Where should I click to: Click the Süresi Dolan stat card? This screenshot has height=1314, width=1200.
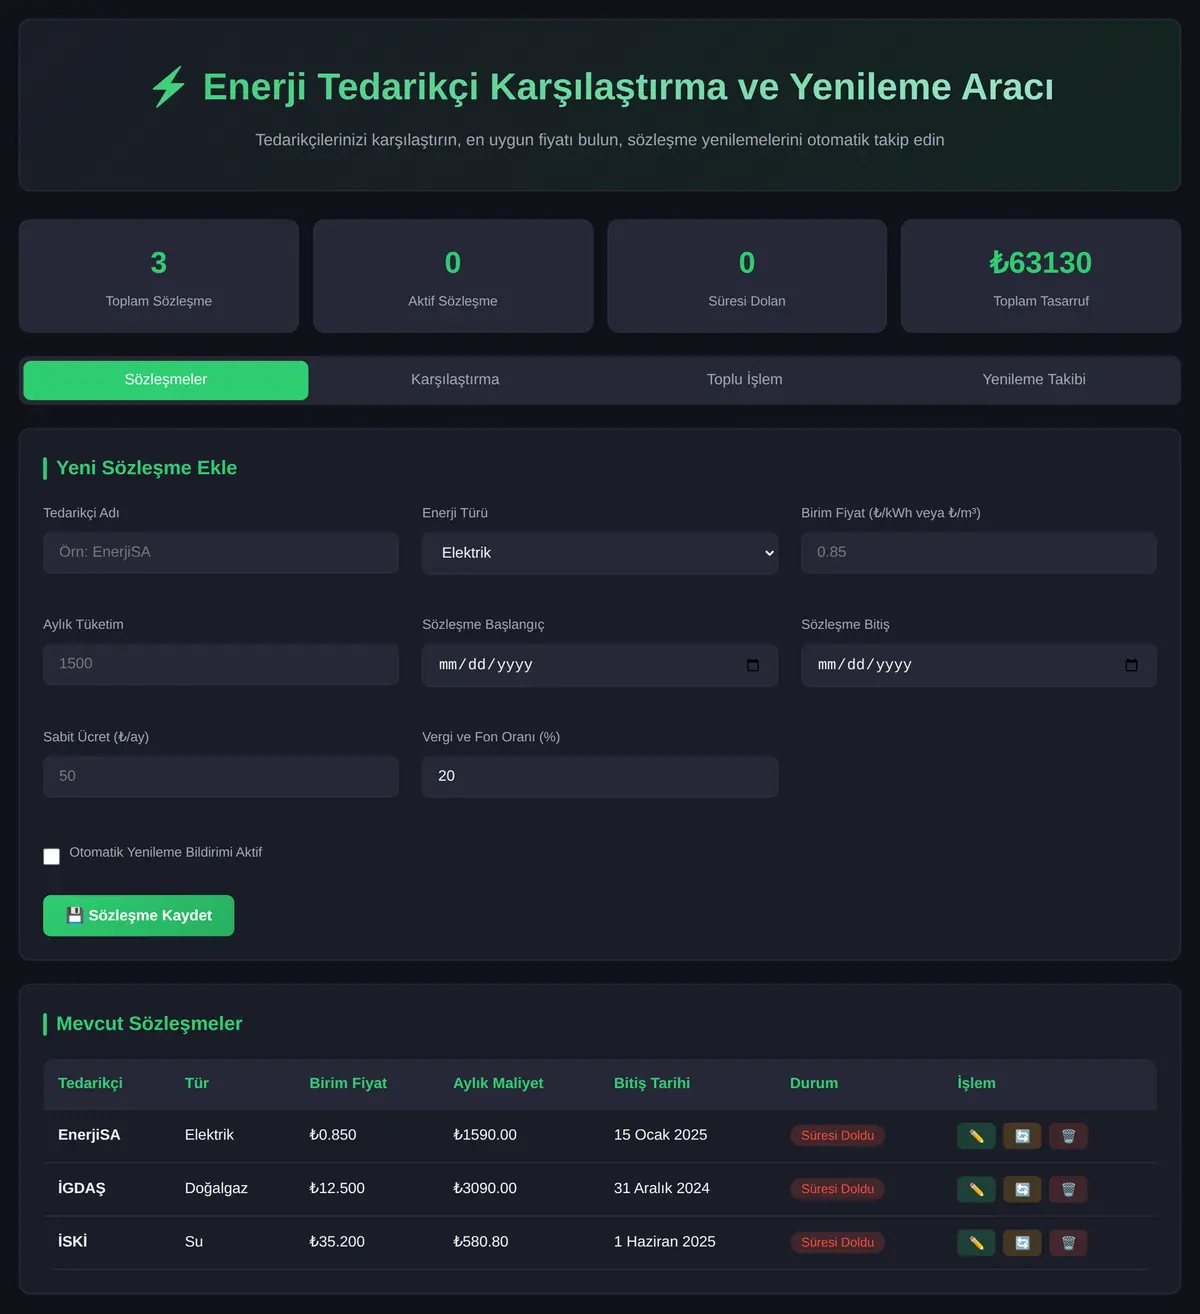coord(747,276)
